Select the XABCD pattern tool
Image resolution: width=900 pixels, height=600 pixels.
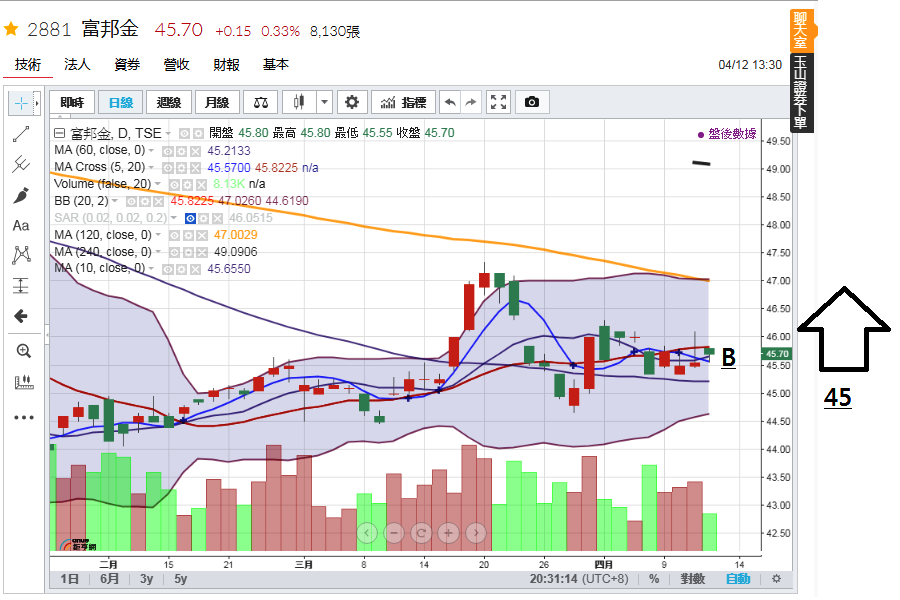coord(21,255)
